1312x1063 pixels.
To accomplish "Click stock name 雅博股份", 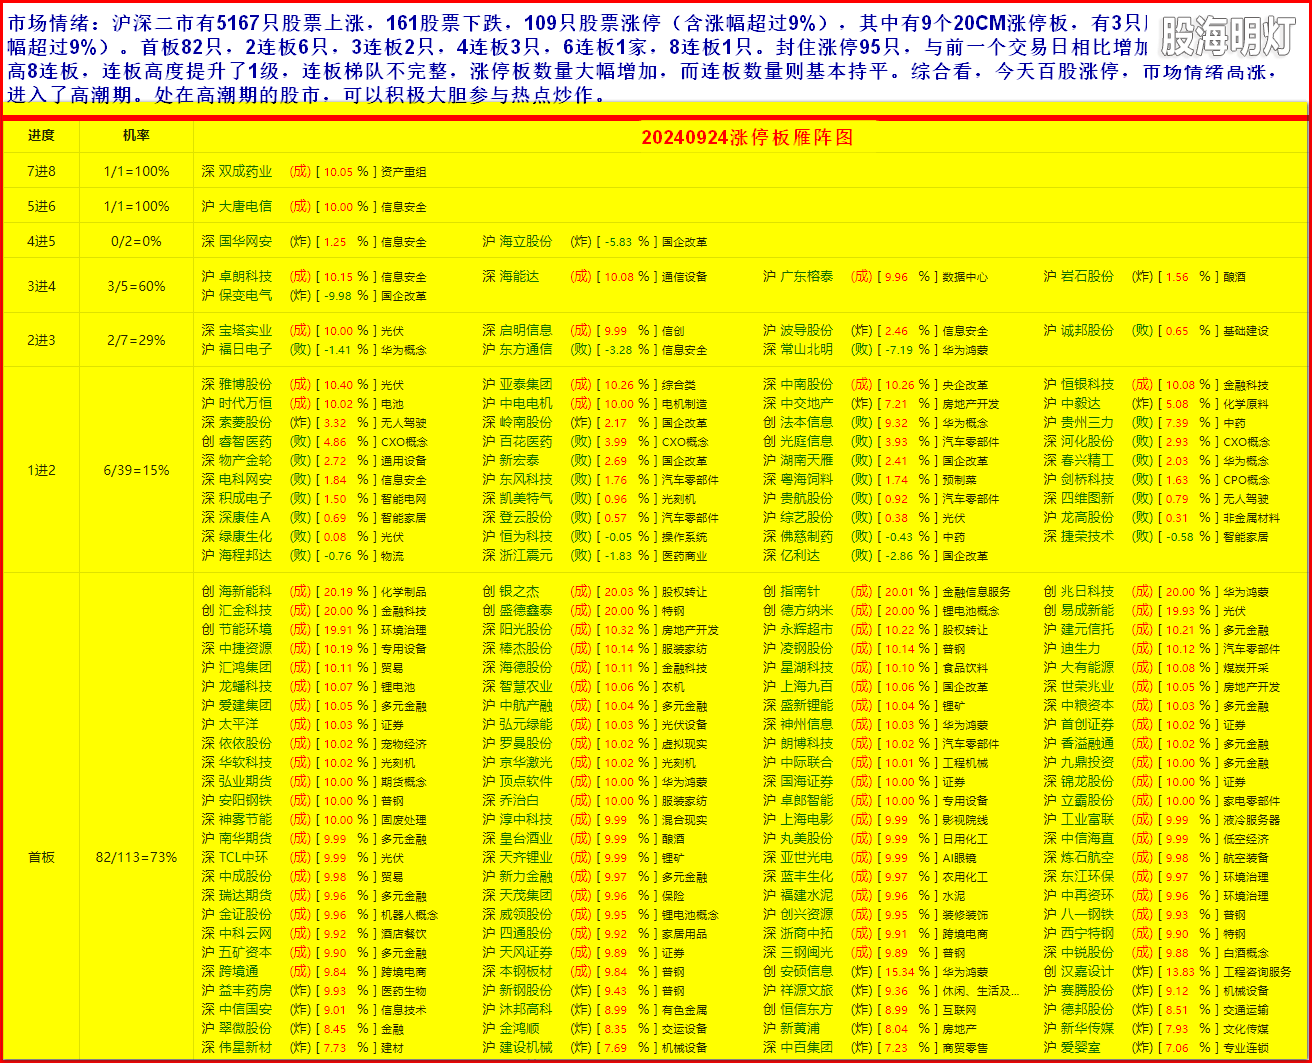I will 245,384.
